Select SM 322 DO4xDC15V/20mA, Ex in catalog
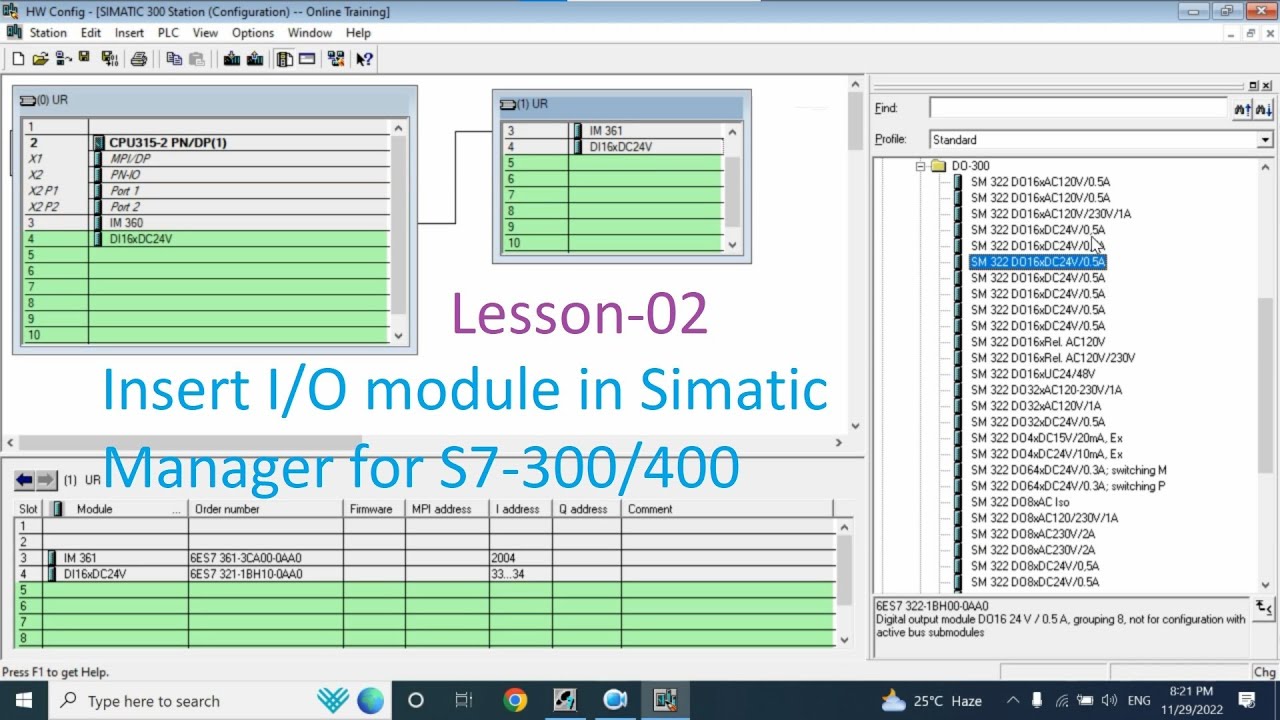 coord(1046,438)
